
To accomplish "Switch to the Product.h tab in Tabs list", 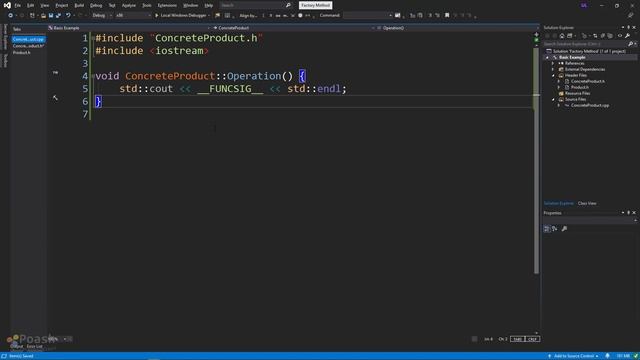I will tap(22, 53).
